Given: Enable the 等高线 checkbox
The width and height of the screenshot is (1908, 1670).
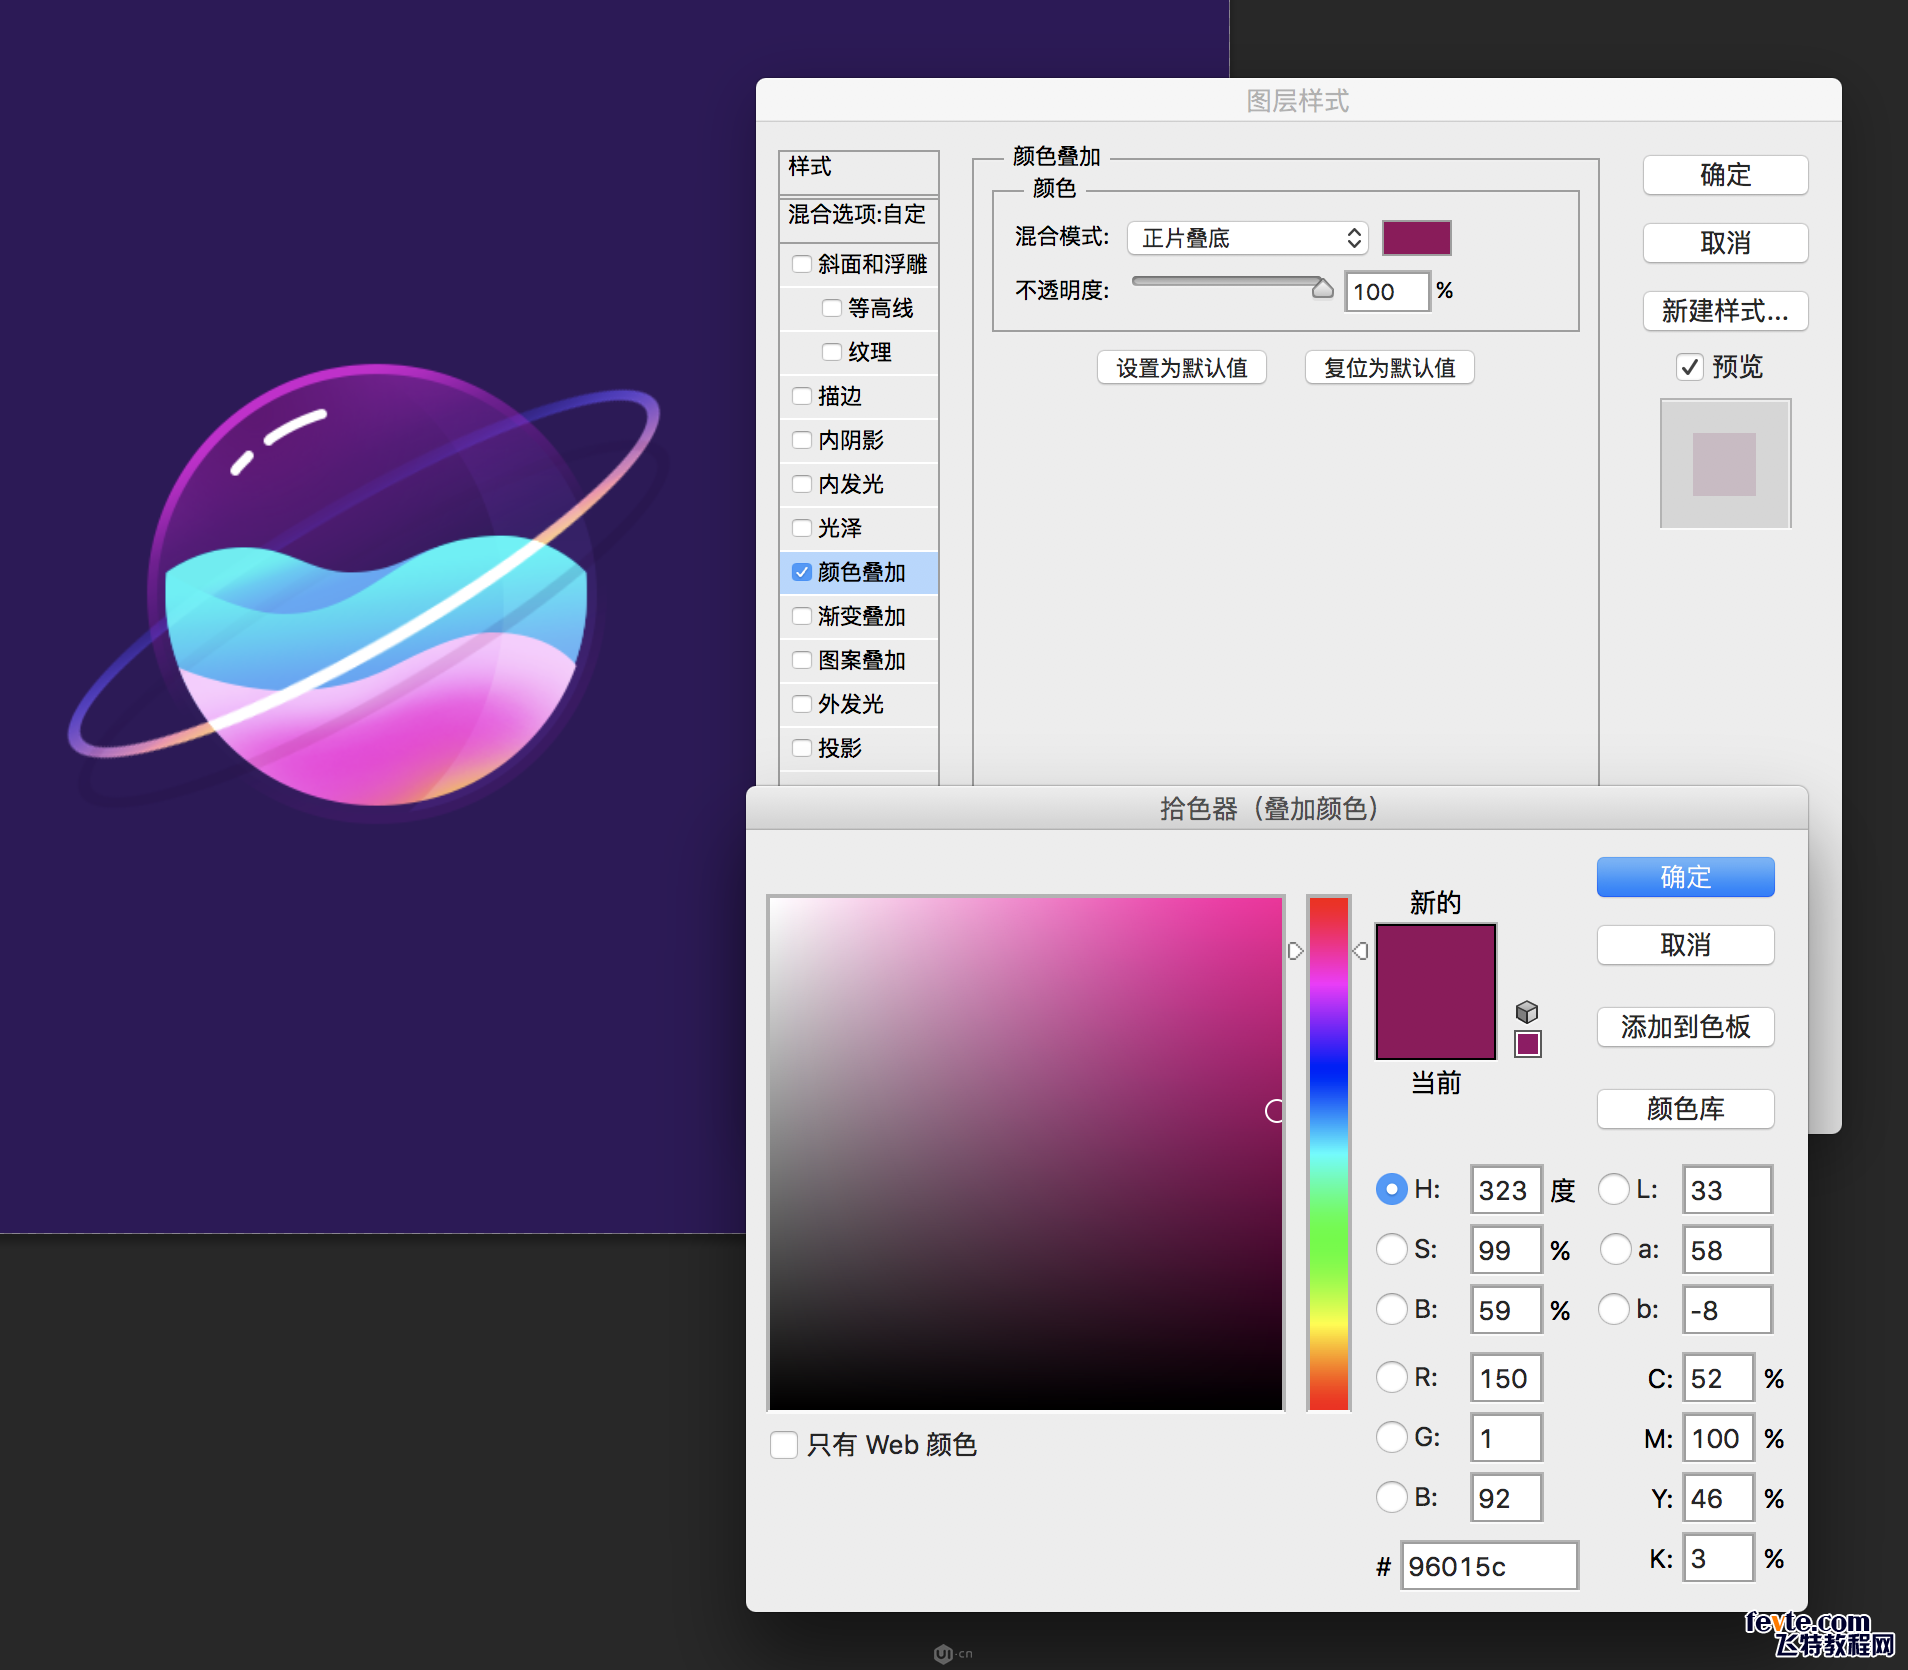Looking at the screenshot, I should point(832,308).
